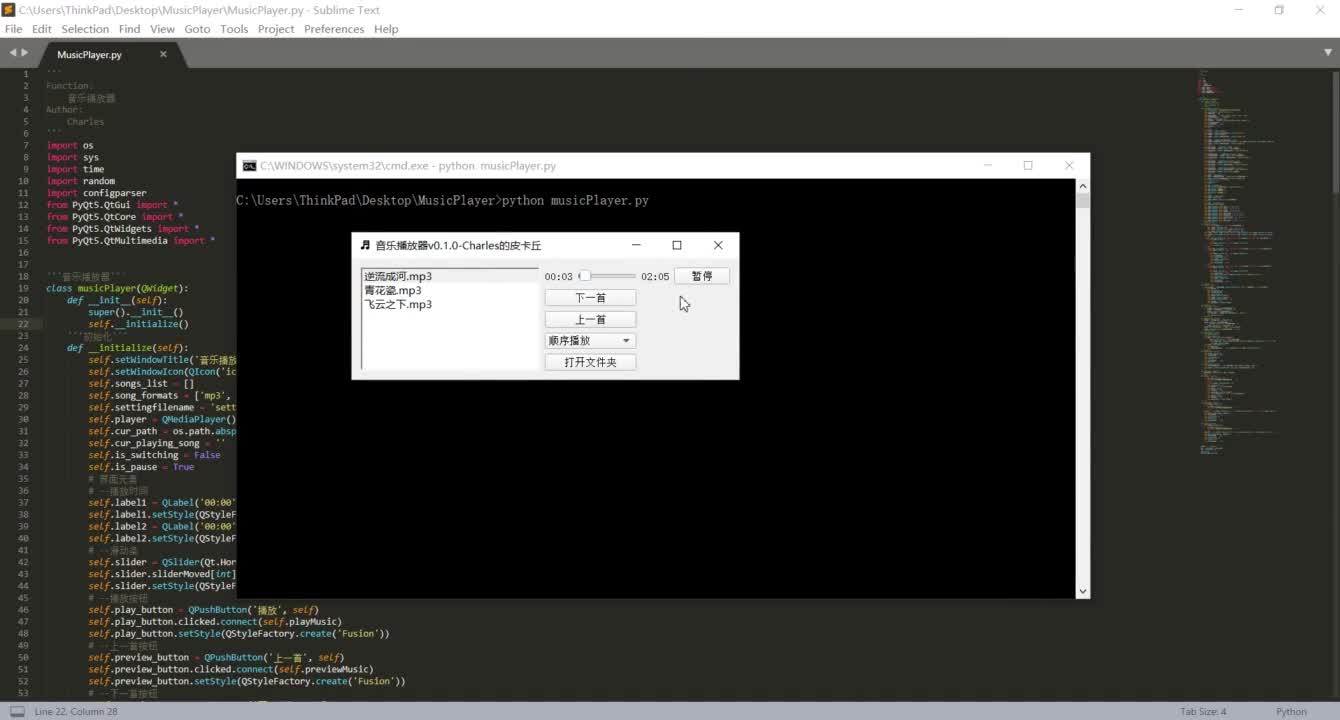This screenshot has width=1340, height=720.
Task: Click the 'self.is_pause = True' line
Action: [x=141, y=467]
